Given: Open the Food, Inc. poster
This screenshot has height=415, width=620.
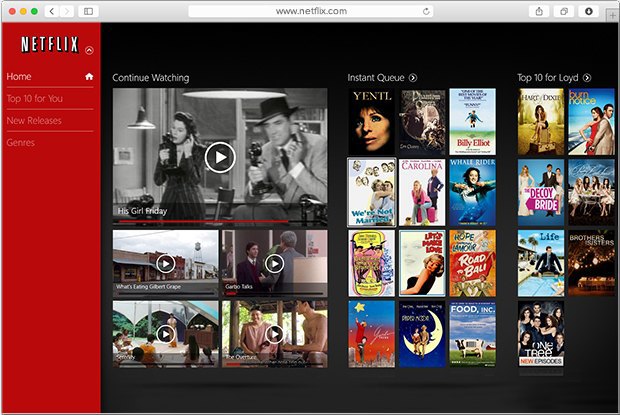Looking at the screenshot, I should pos(473,334).
